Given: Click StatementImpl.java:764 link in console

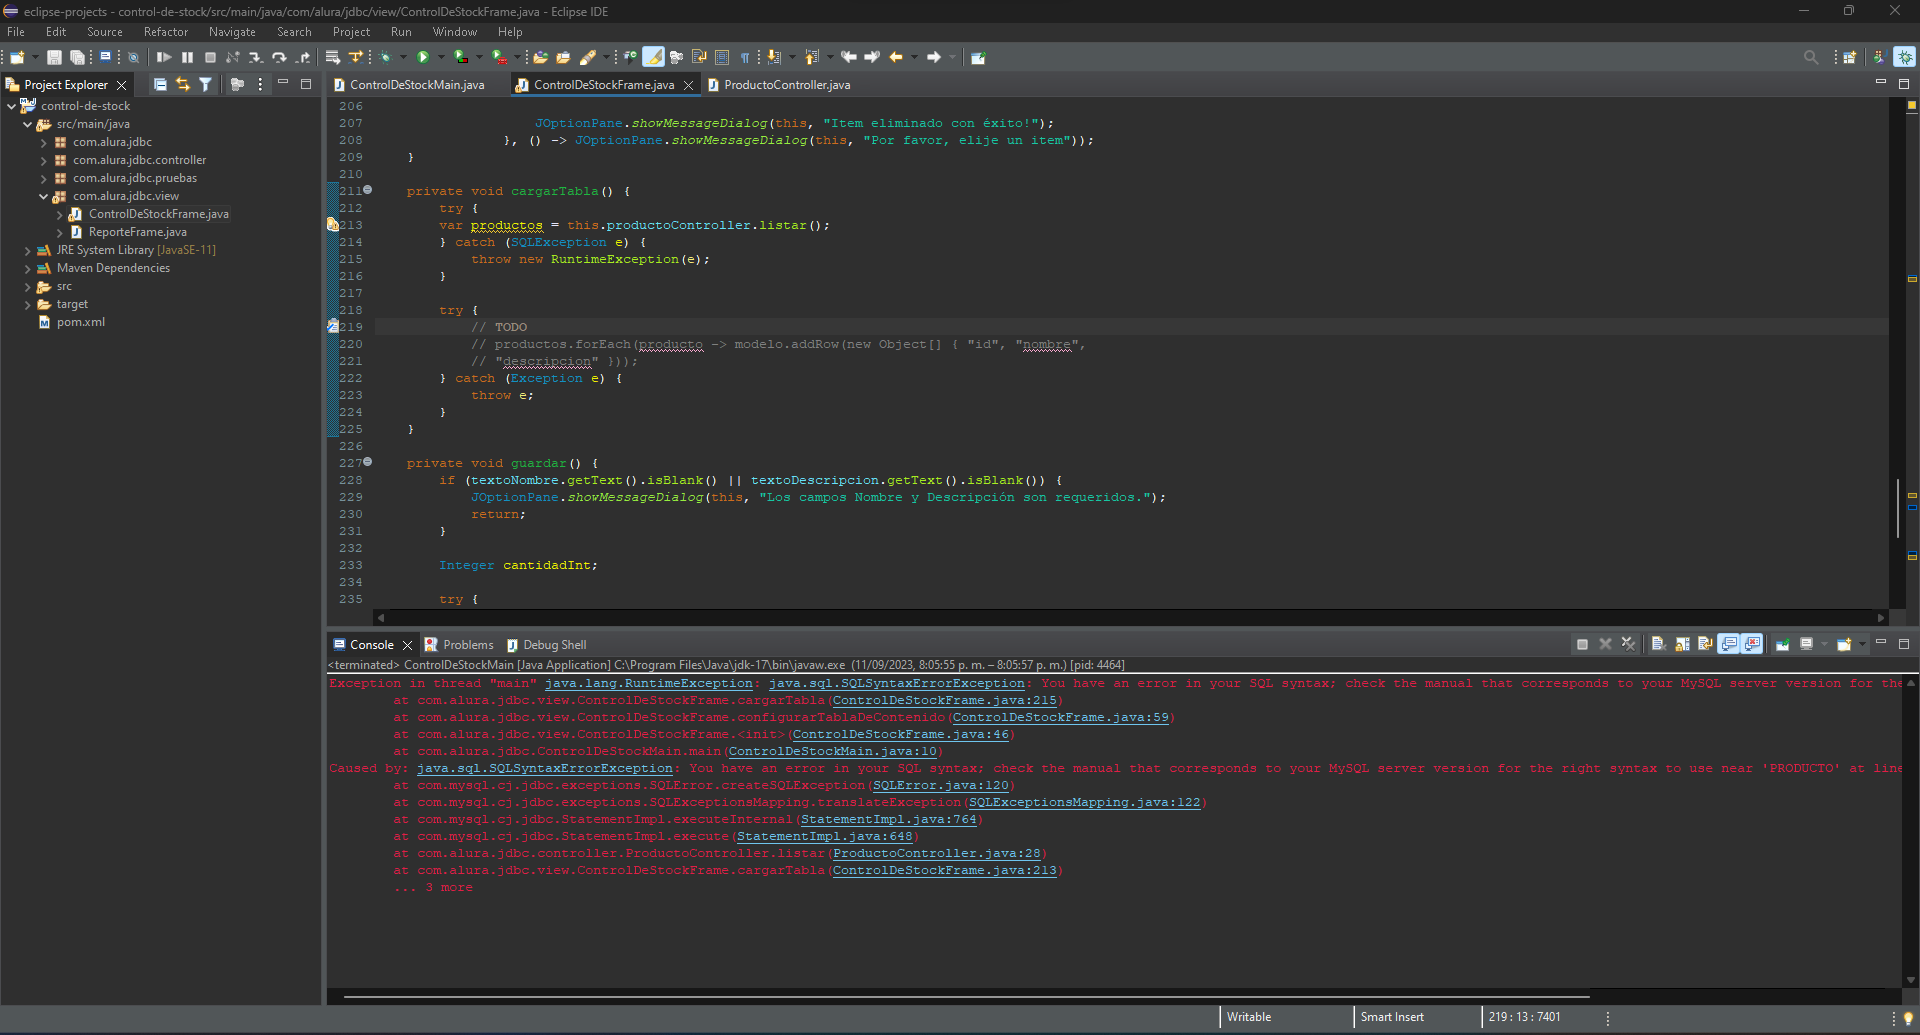Looking at the screenshot, I should coord(888,820).
